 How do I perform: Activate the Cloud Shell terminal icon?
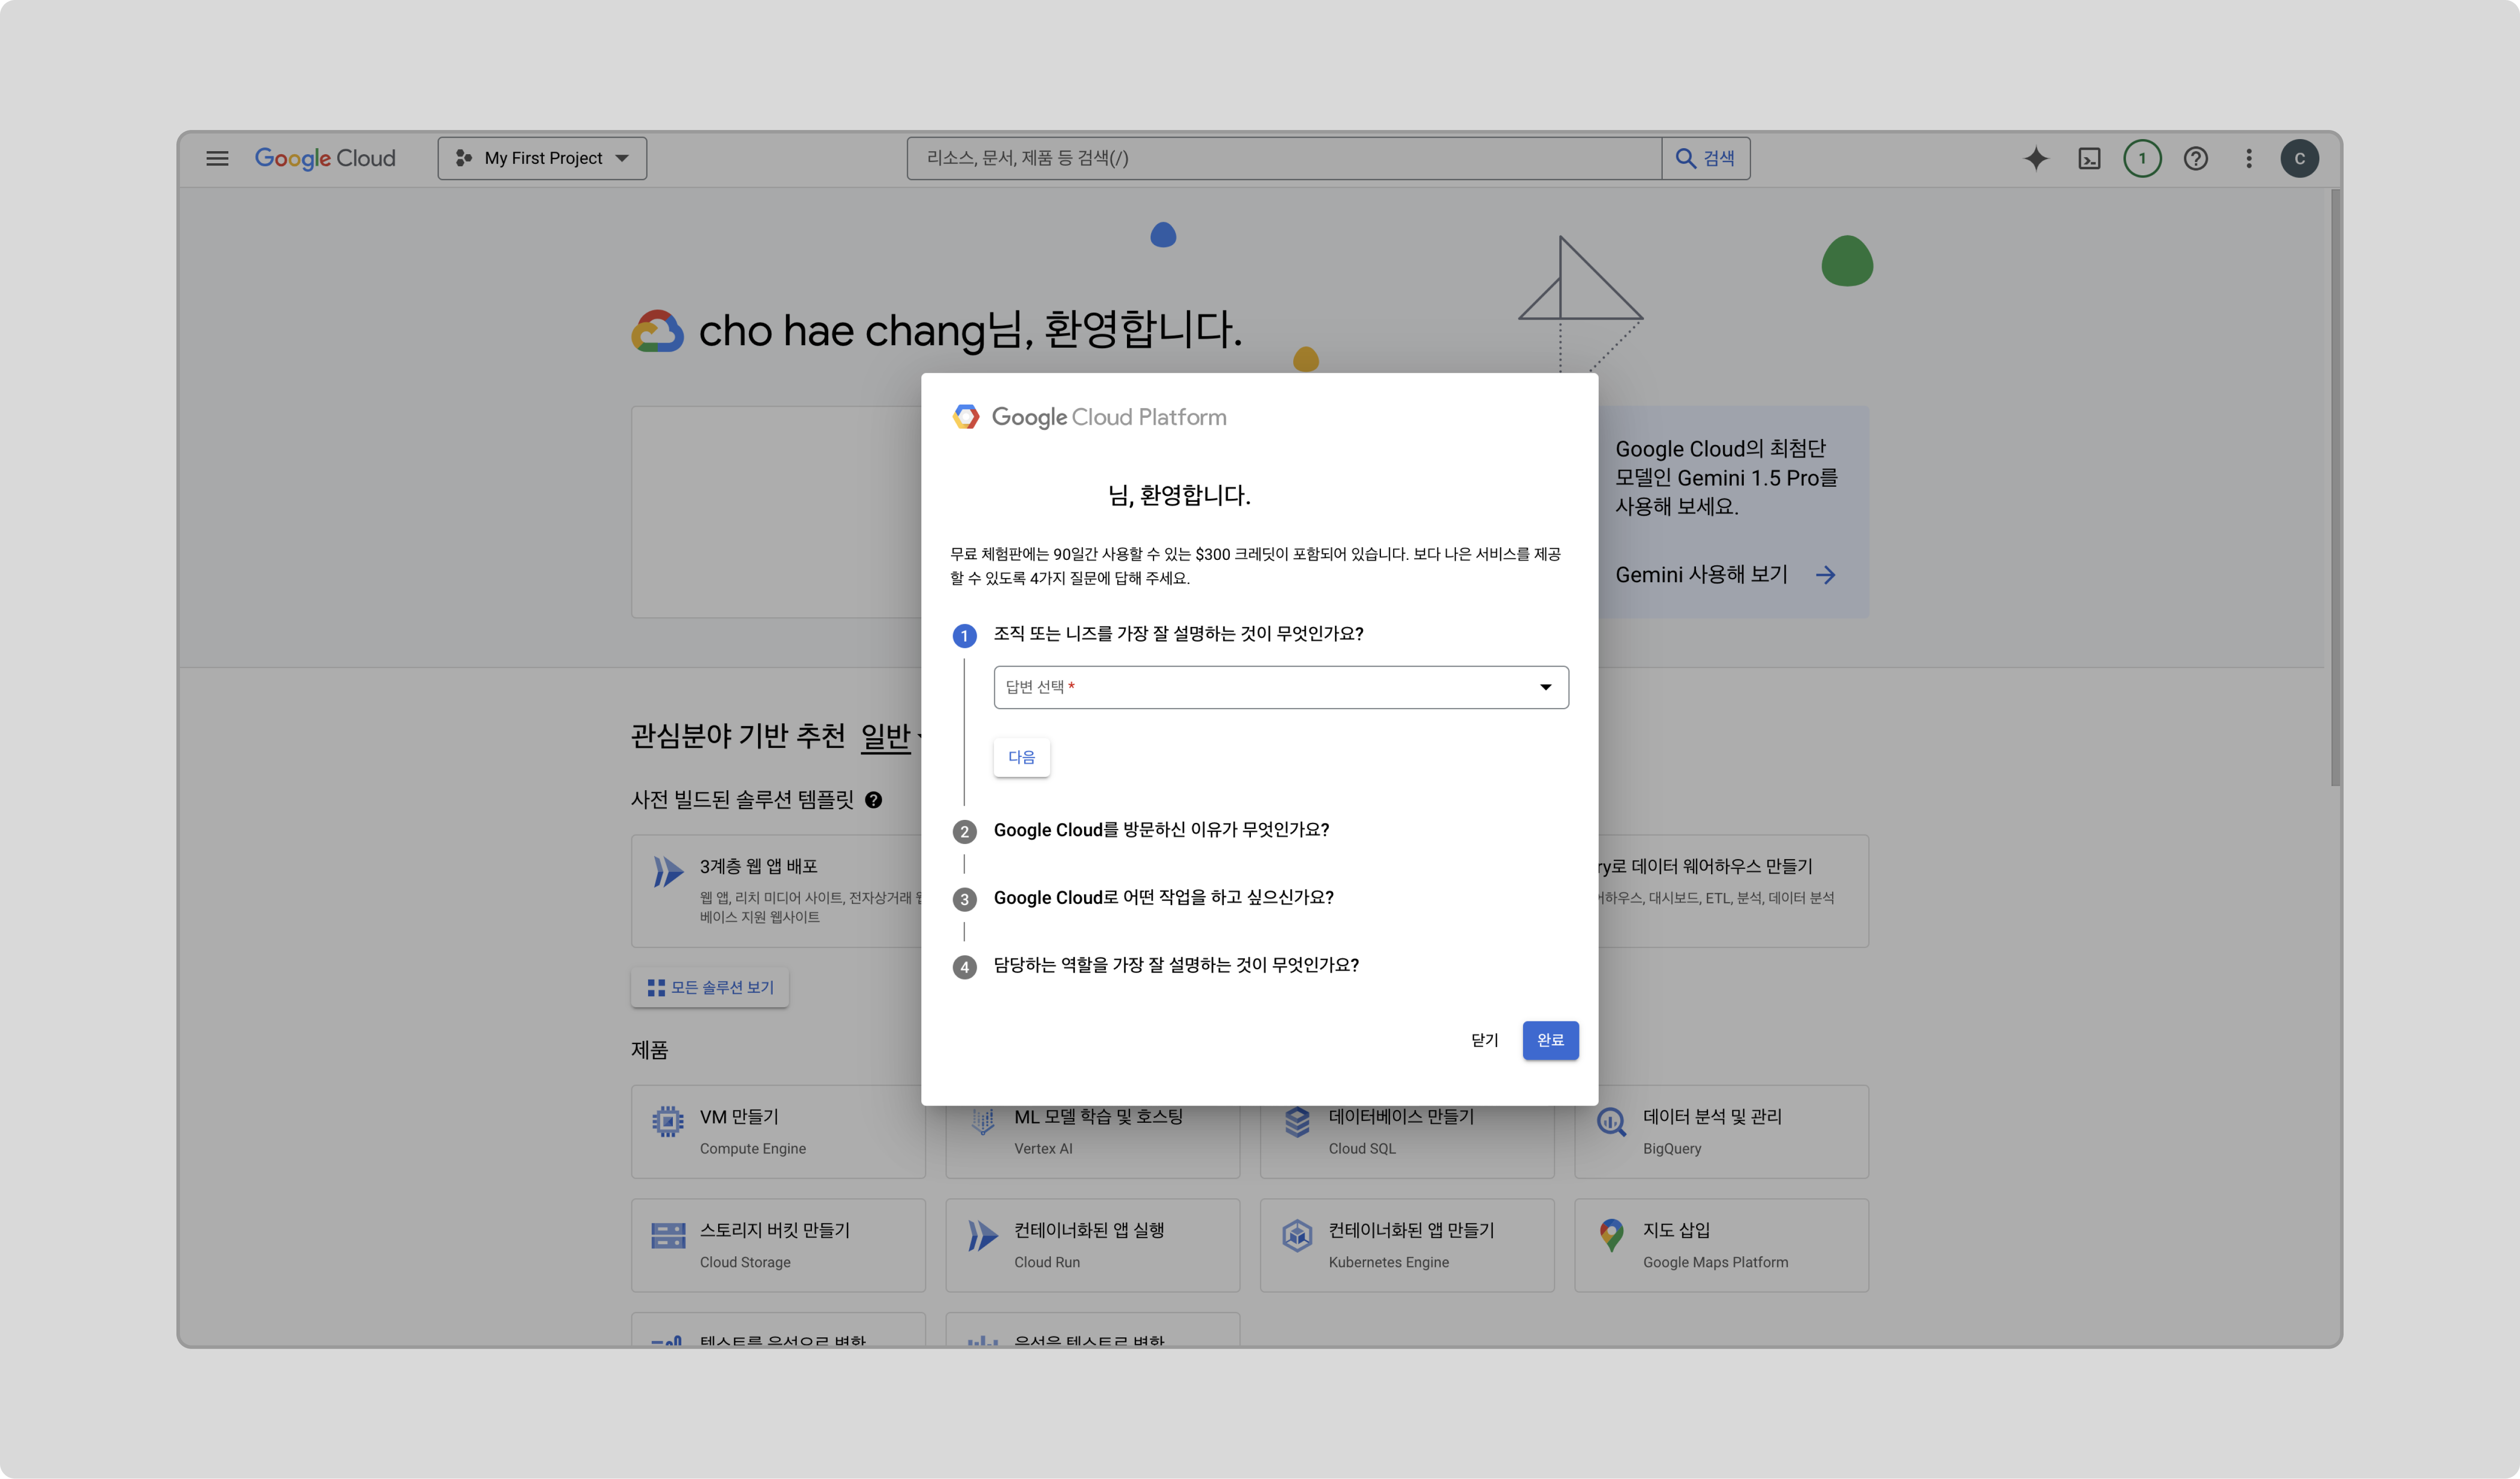click(x=2089, y=158)
